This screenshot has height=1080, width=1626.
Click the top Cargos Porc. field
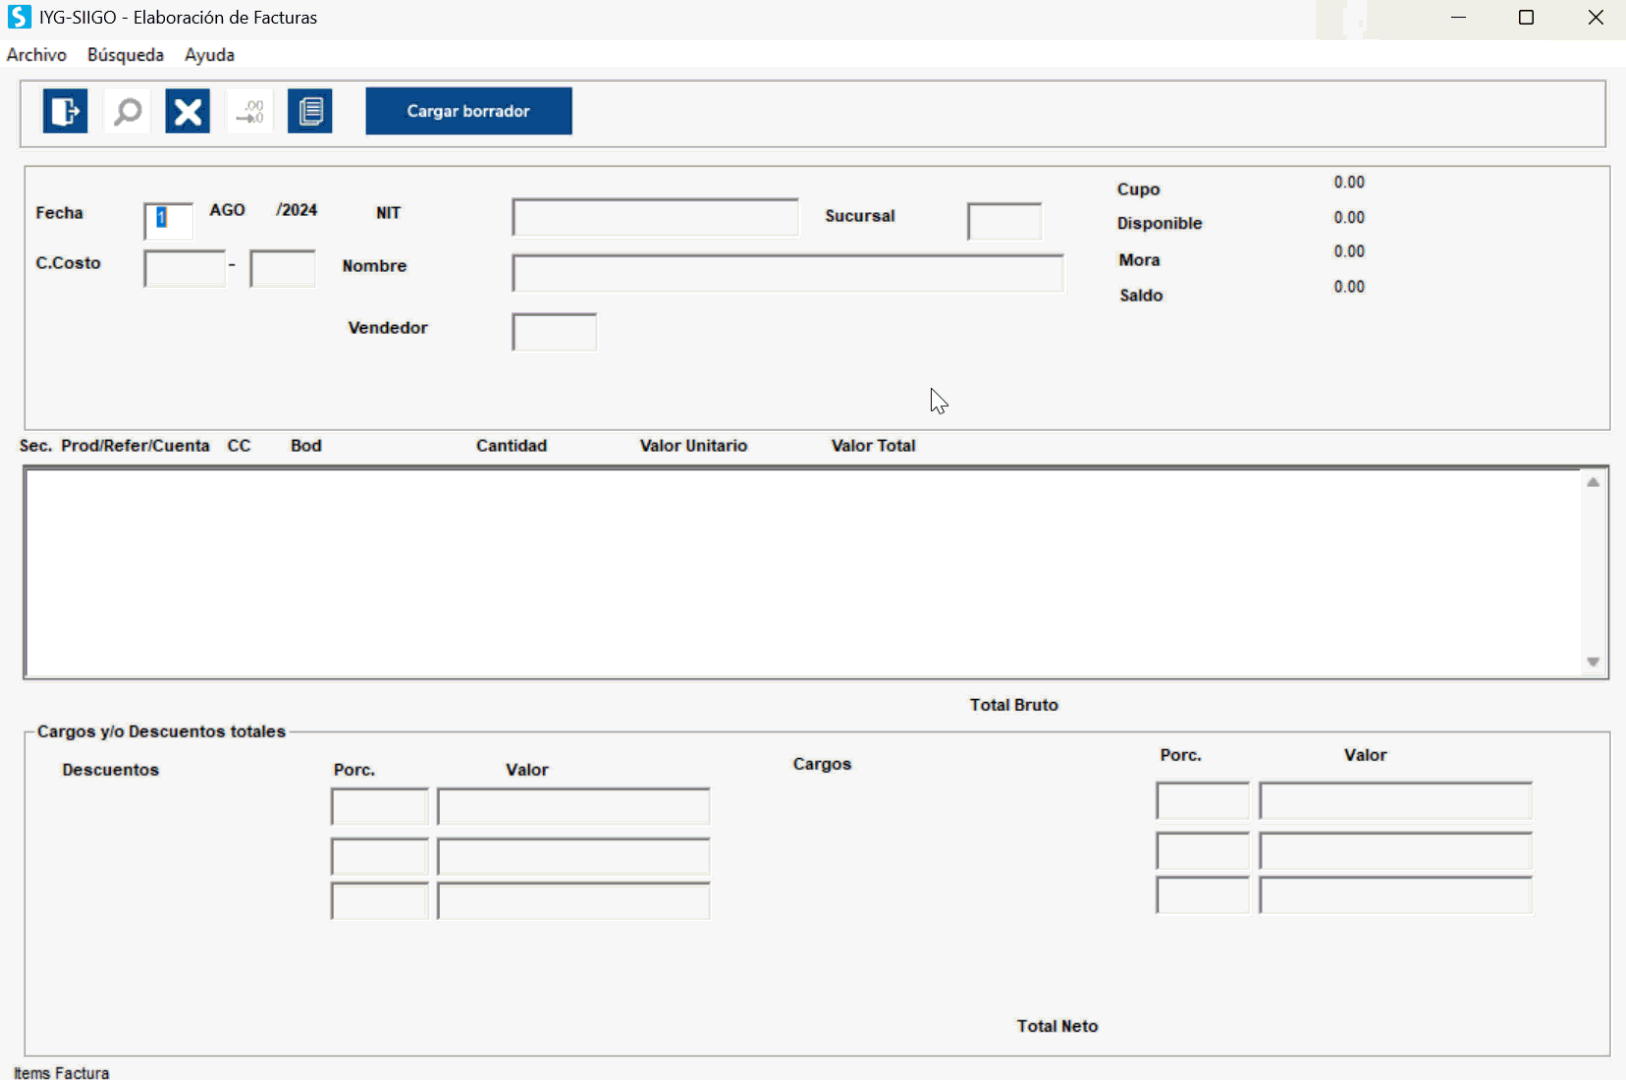point(1203,801)
